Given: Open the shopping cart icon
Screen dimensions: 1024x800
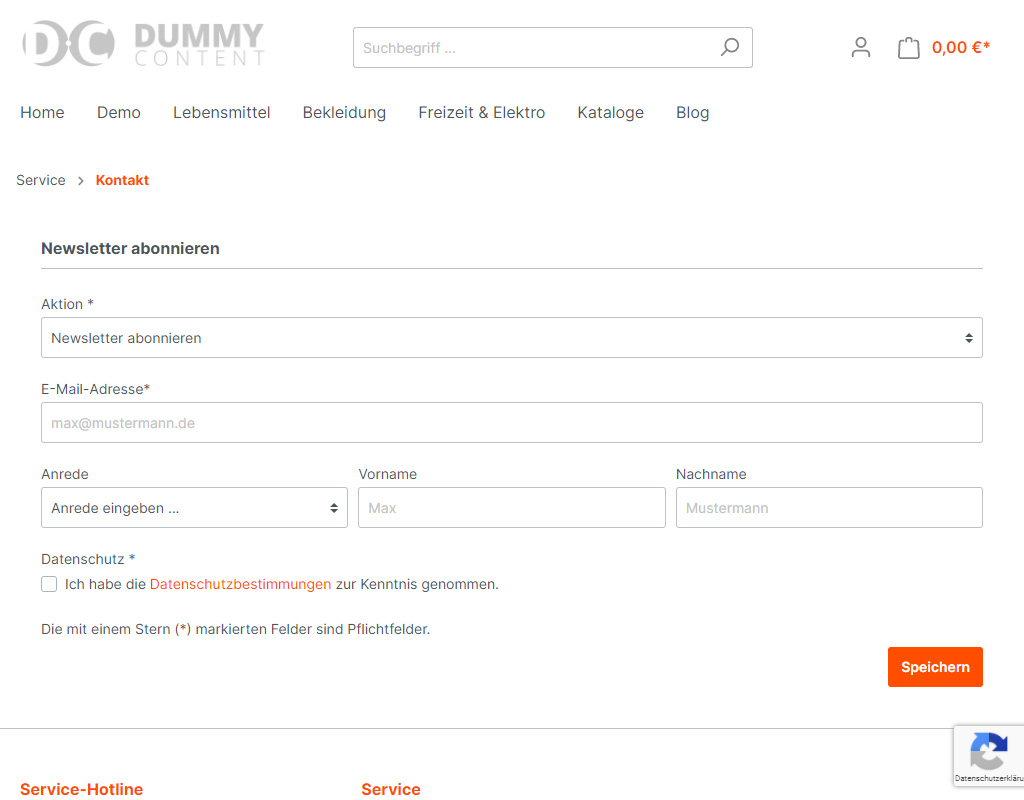Looking at the screenshot, I should pyautogui.click(x=908, y=47).
